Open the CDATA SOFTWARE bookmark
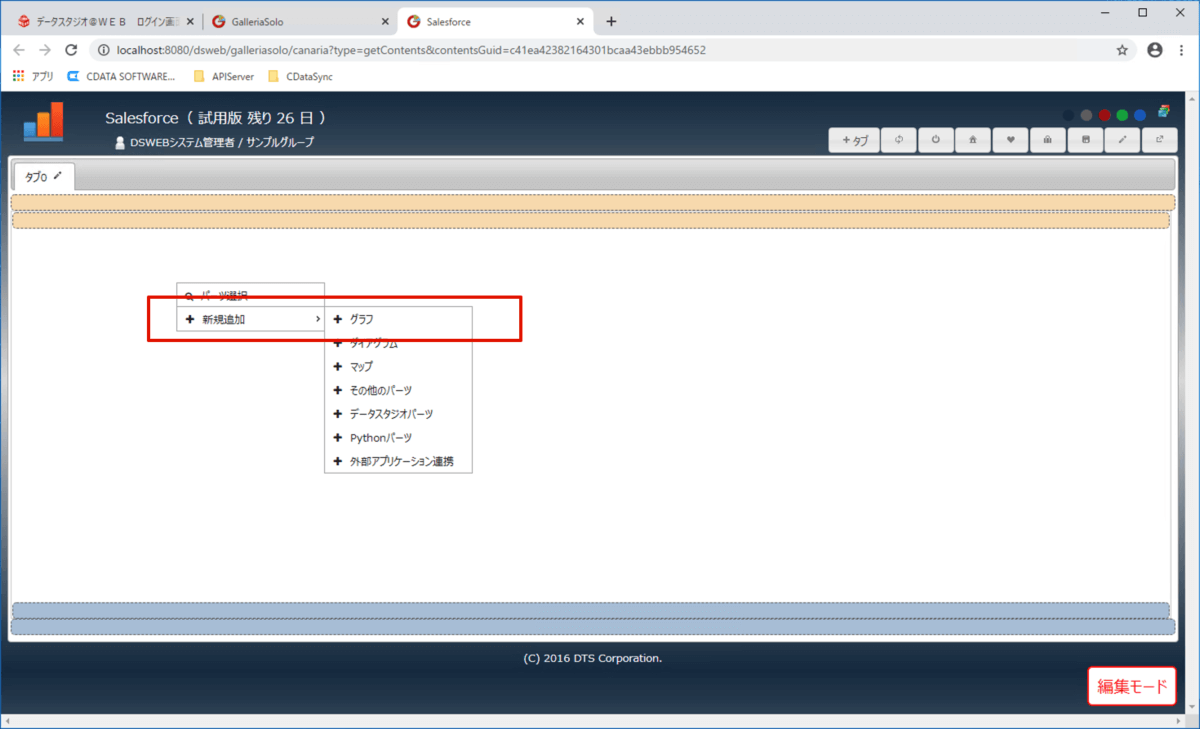The height and width of the screenshot is (729, 1200). [121, 76]
